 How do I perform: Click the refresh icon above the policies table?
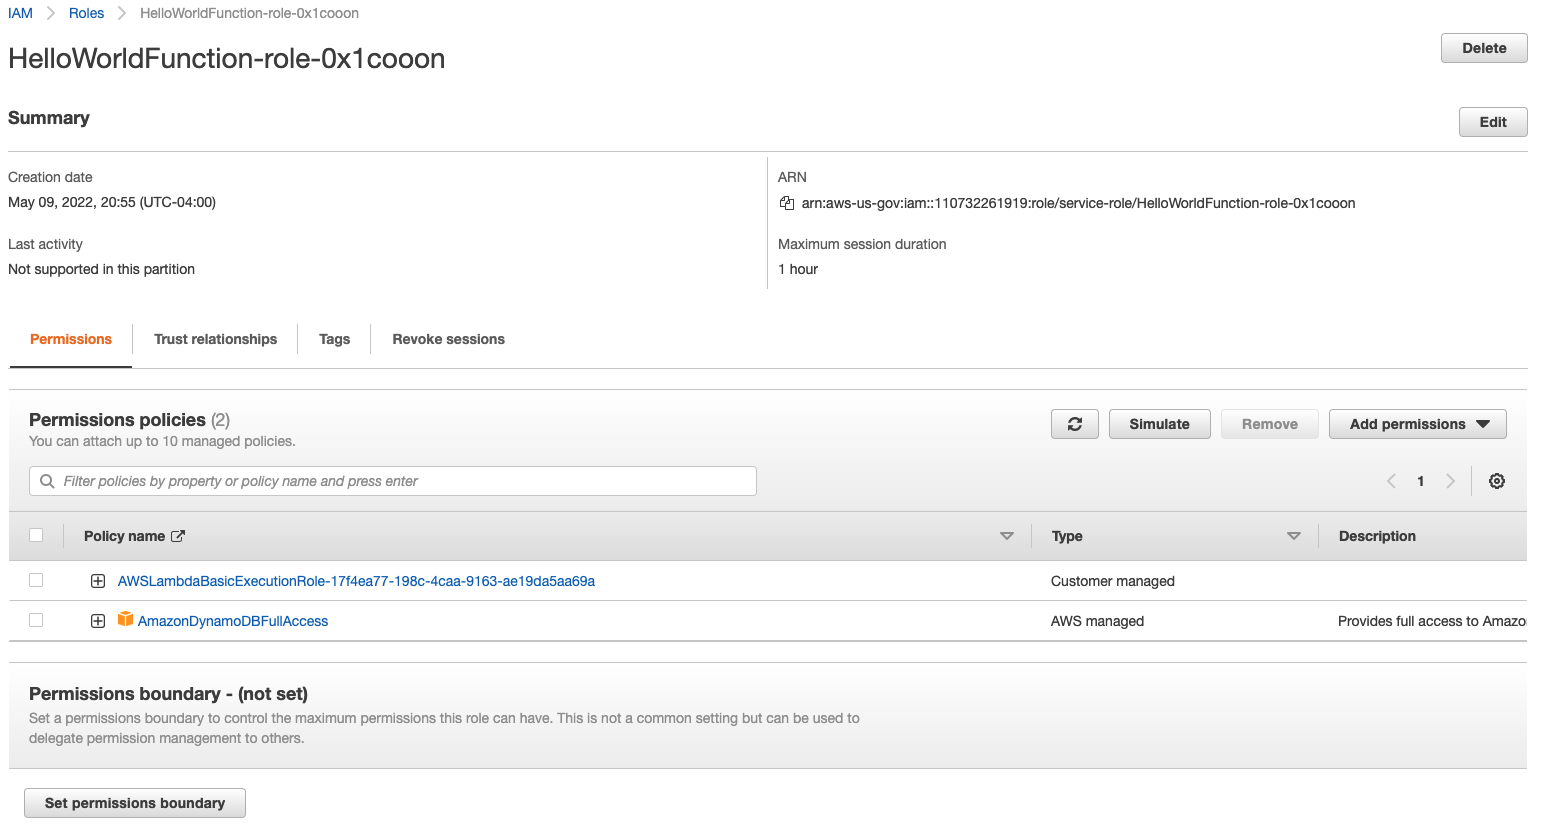[1074, 423]
